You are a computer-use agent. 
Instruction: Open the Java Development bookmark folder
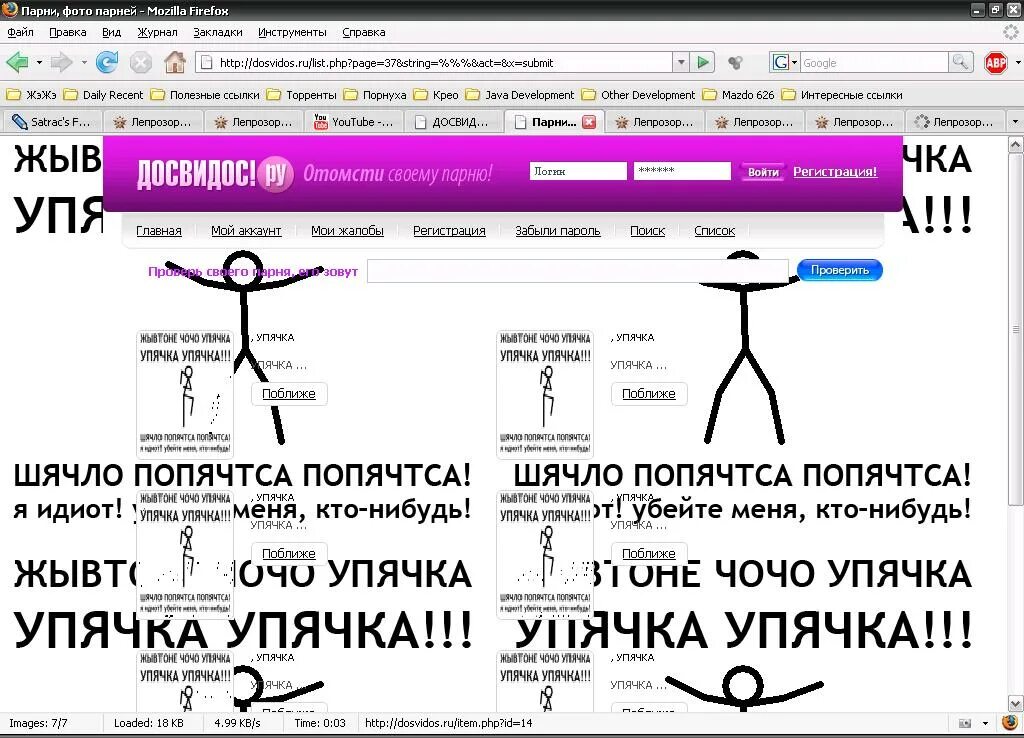520,95
